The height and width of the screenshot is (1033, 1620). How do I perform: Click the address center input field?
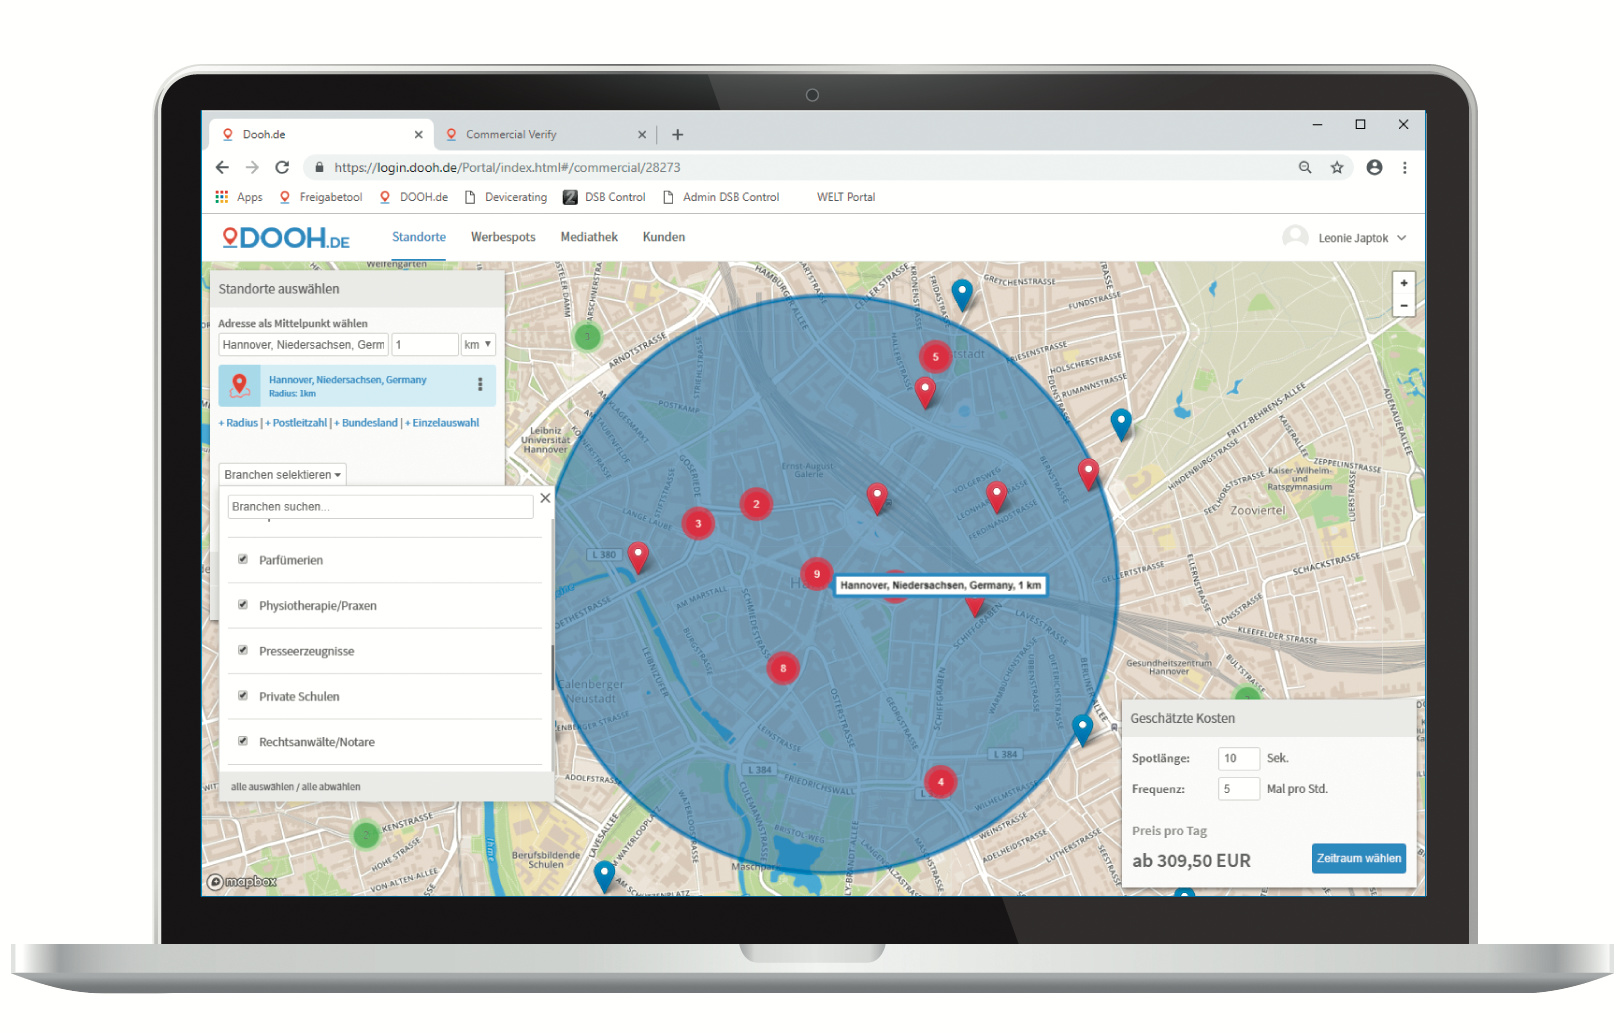(303, 344)
